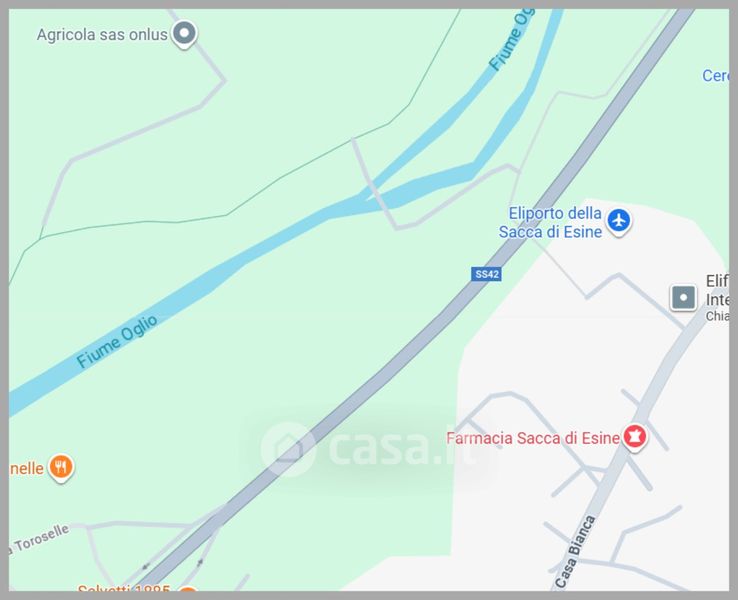Click the Casa Bianca street name
Viewport: 738px width, 600px height.
pyautogui.click(x=575, y=552)
